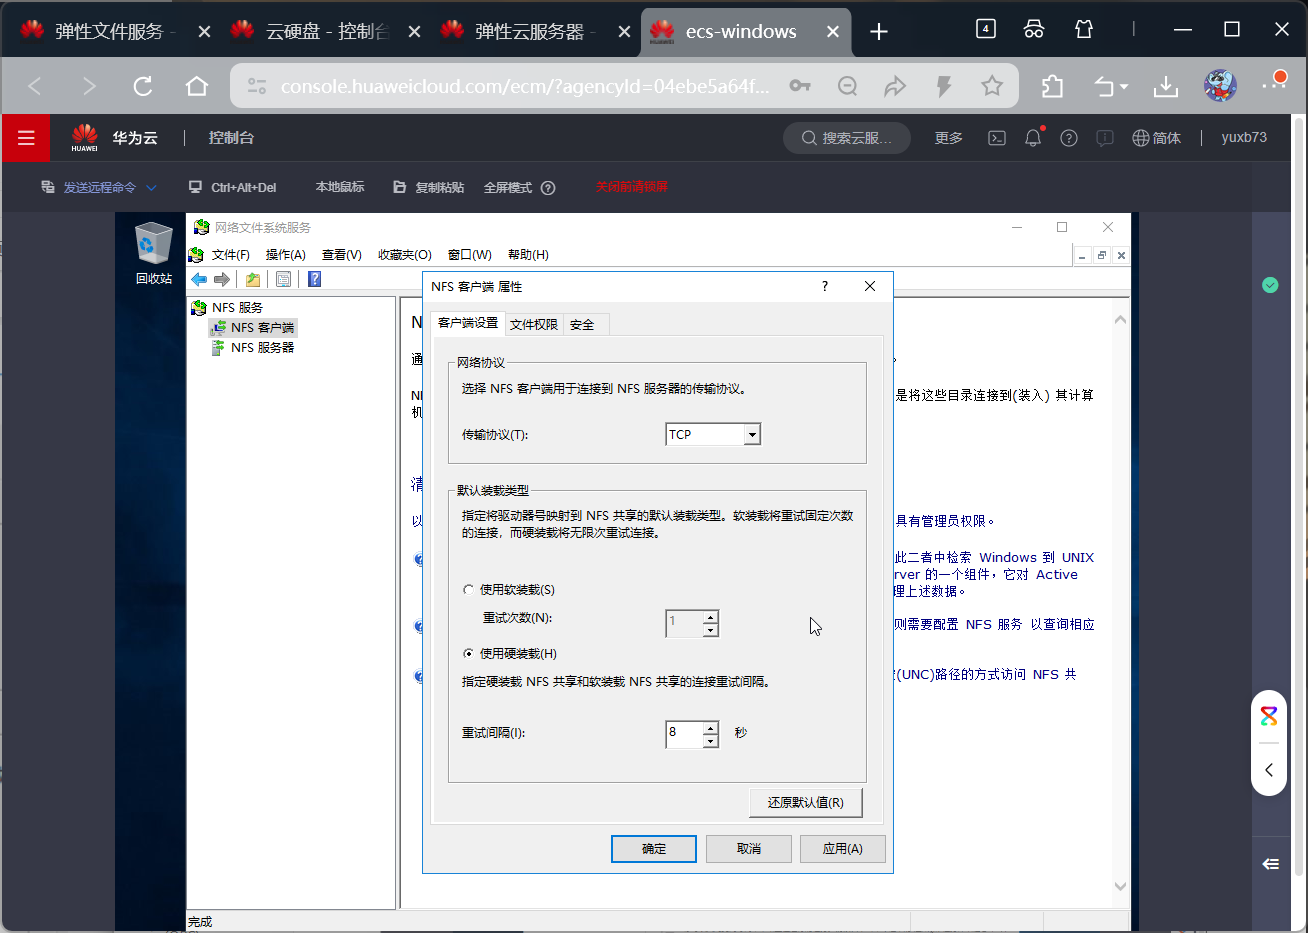Screen dimensions: 1308x933
Task: Switch to the 安全 tab
Action: pyautogui.click(x=582, y=324)
